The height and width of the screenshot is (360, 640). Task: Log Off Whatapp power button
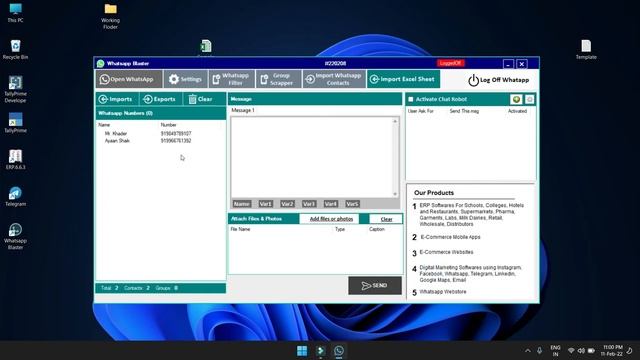click(498, 80)
